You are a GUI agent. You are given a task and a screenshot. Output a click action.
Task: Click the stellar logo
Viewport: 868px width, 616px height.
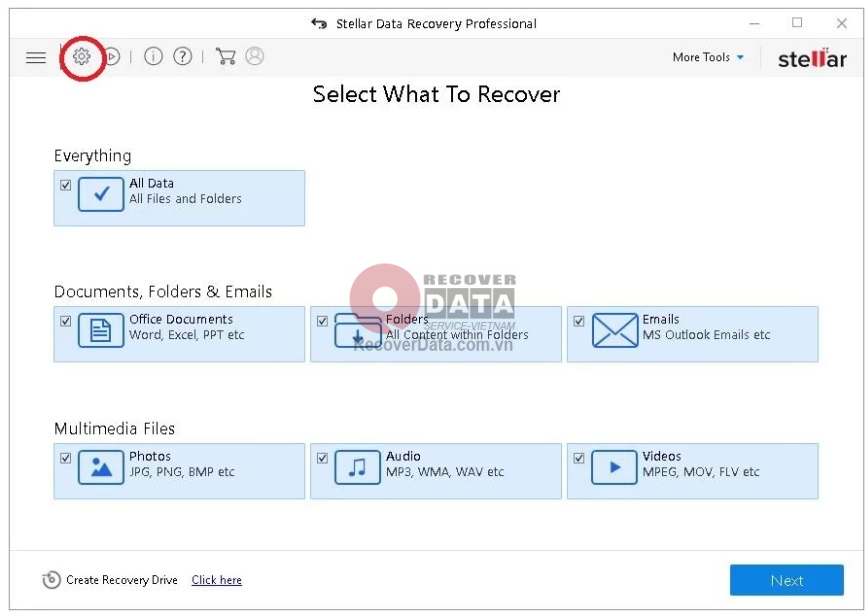click(812, 58)
